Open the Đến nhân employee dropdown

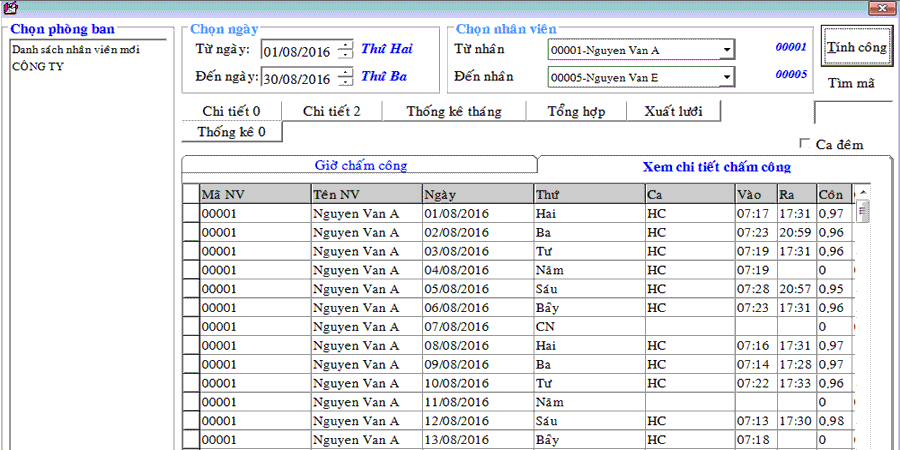pyautogui.click(x=728, y=76)
